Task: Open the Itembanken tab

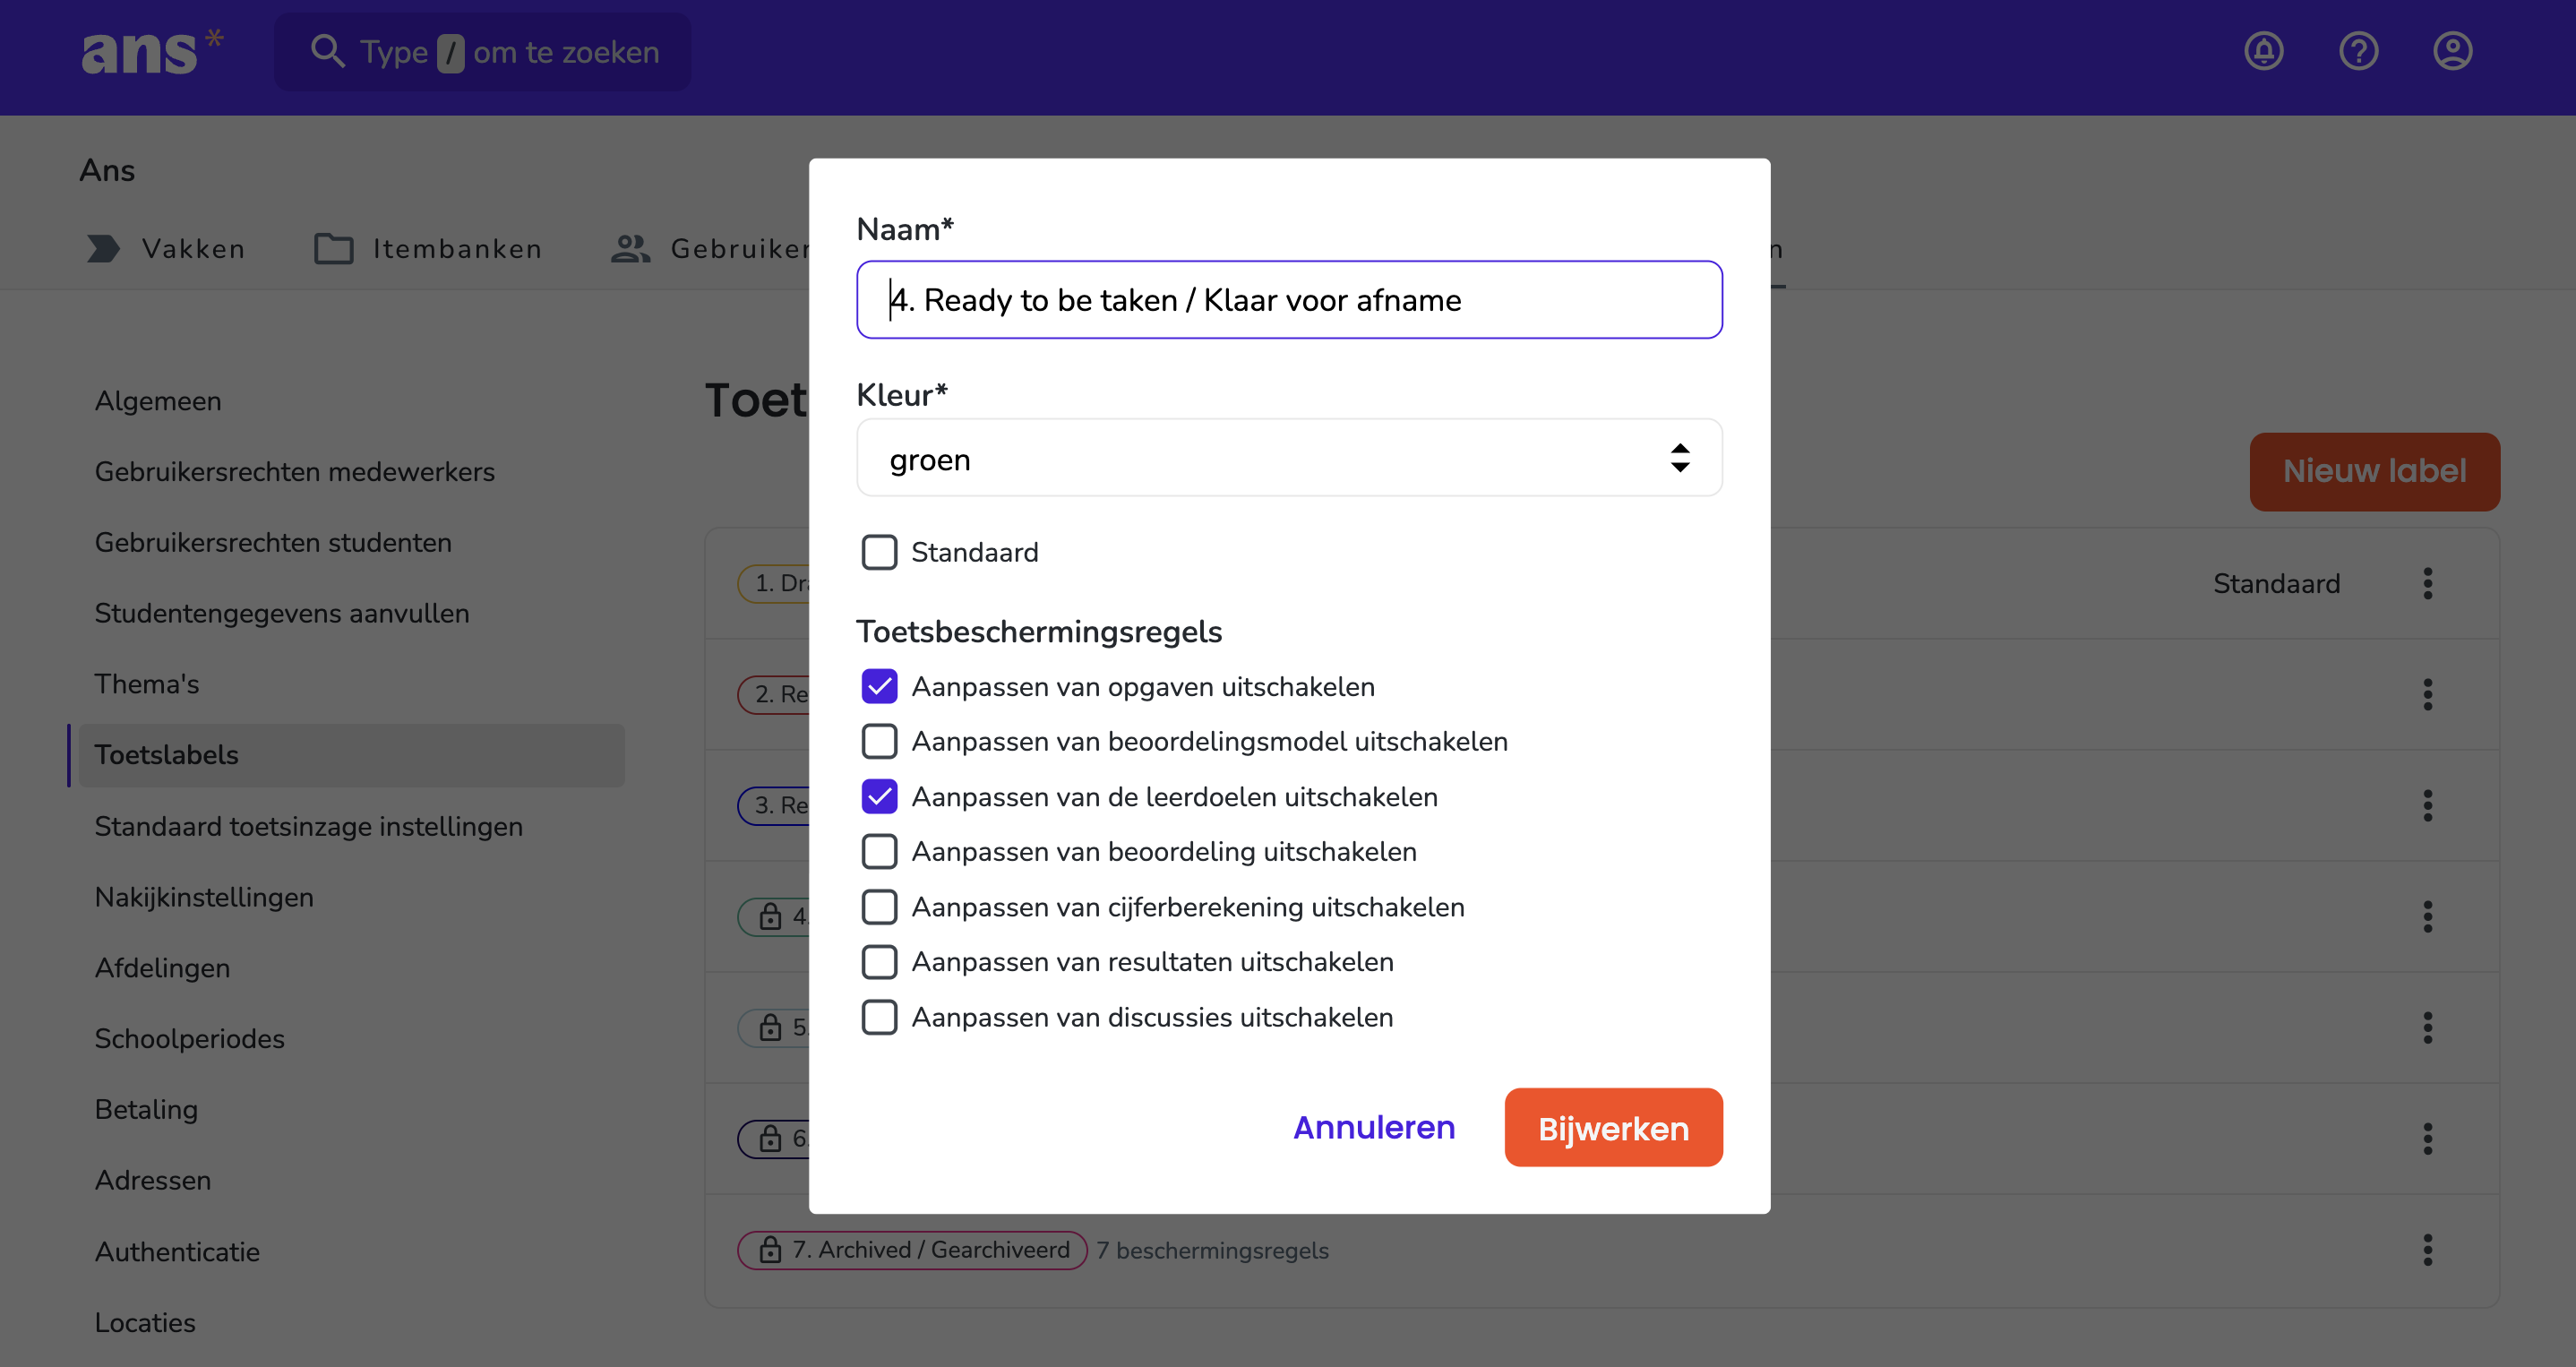Action: (x=428, y=249)
